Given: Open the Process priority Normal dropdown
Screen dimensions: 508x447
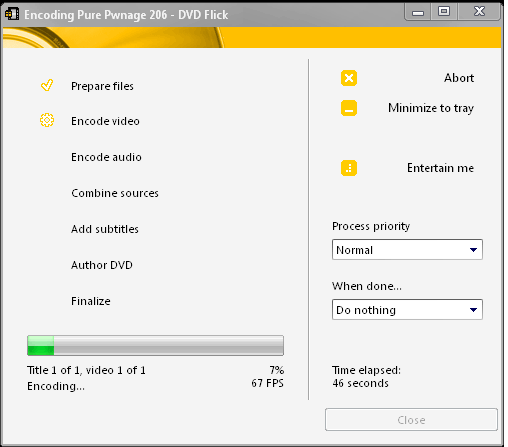Looking at the screenshot, I should 407,250.
